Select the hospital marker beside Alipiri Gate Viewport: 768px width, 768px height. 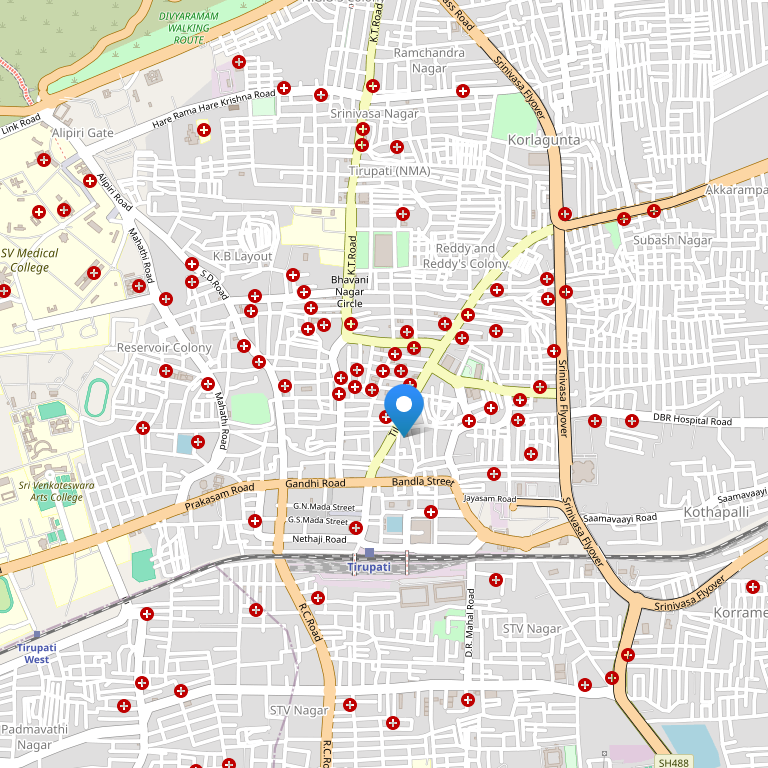[x=204, y=130]
